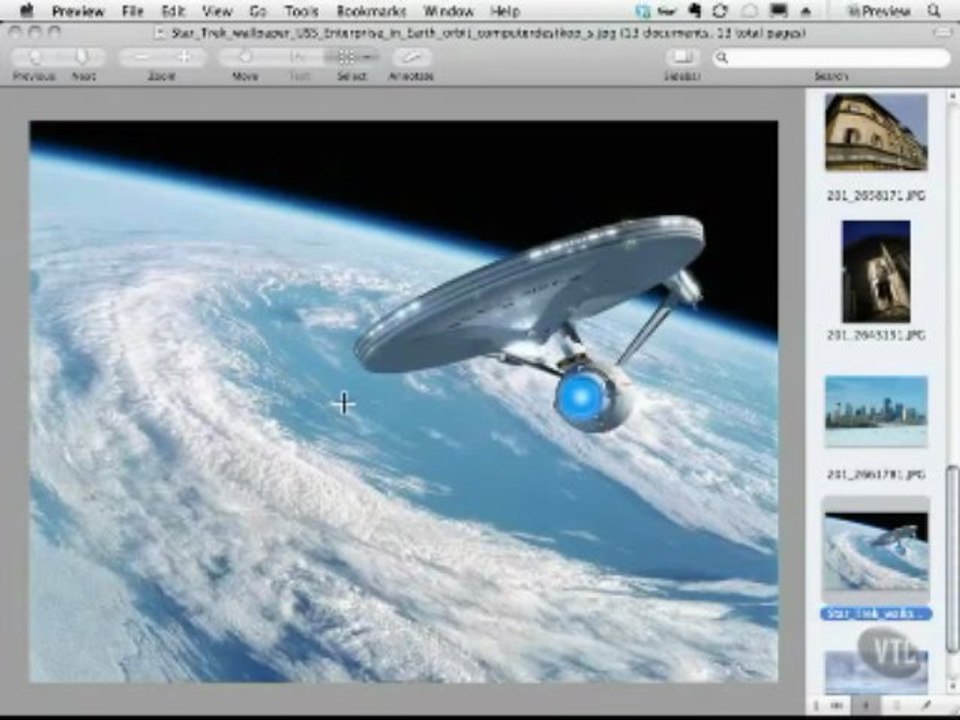Open the Window menu

449,11
